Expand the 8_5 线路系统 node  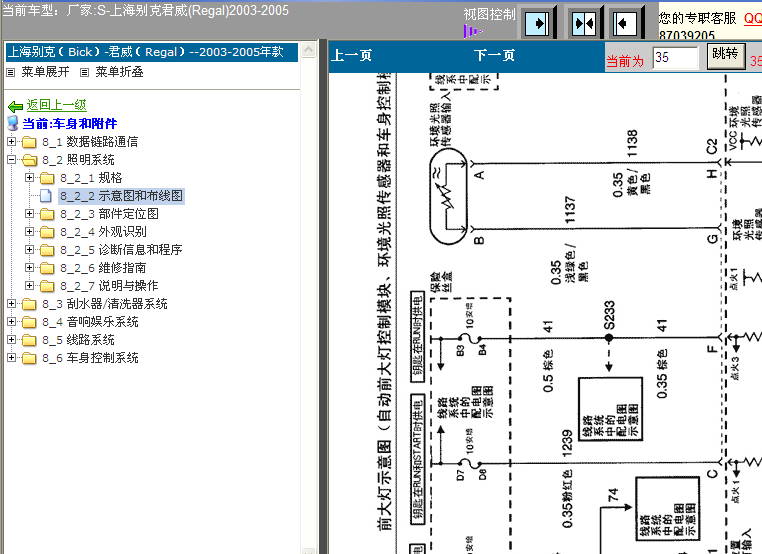[x=12, y=339]
